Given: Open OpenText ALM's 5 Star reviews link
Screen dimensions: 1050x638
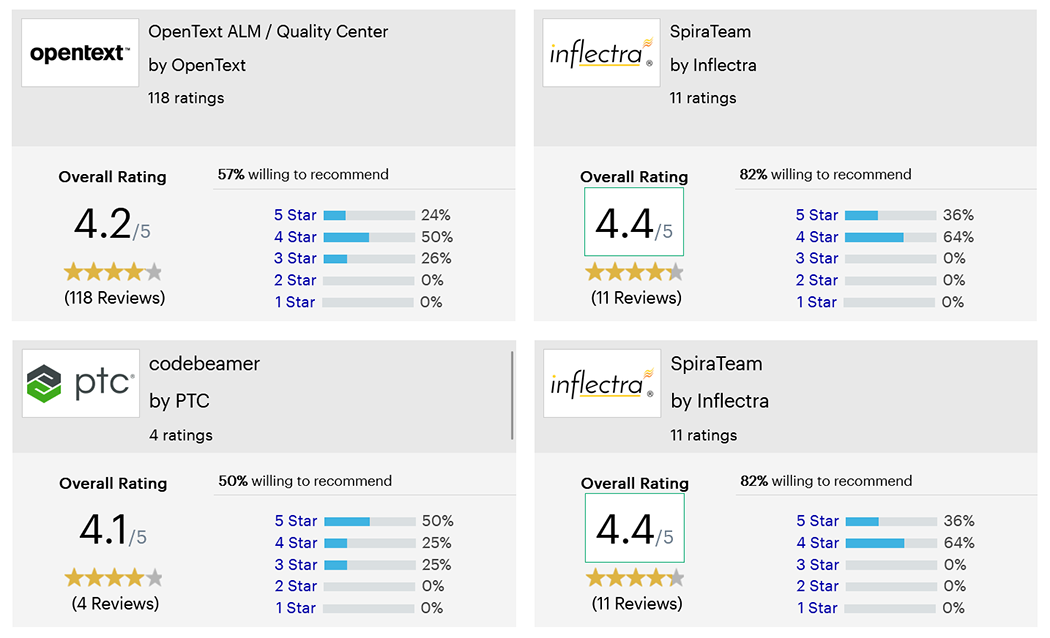Looking at the screenshot, I should [295, 215].
